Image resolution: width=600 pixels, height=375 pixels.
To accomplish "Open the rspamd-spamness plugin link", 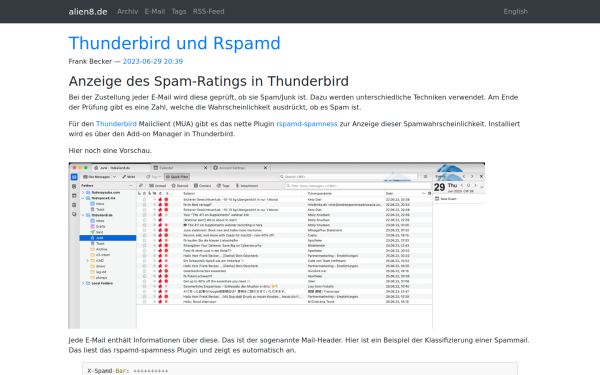I will [307, 124].
